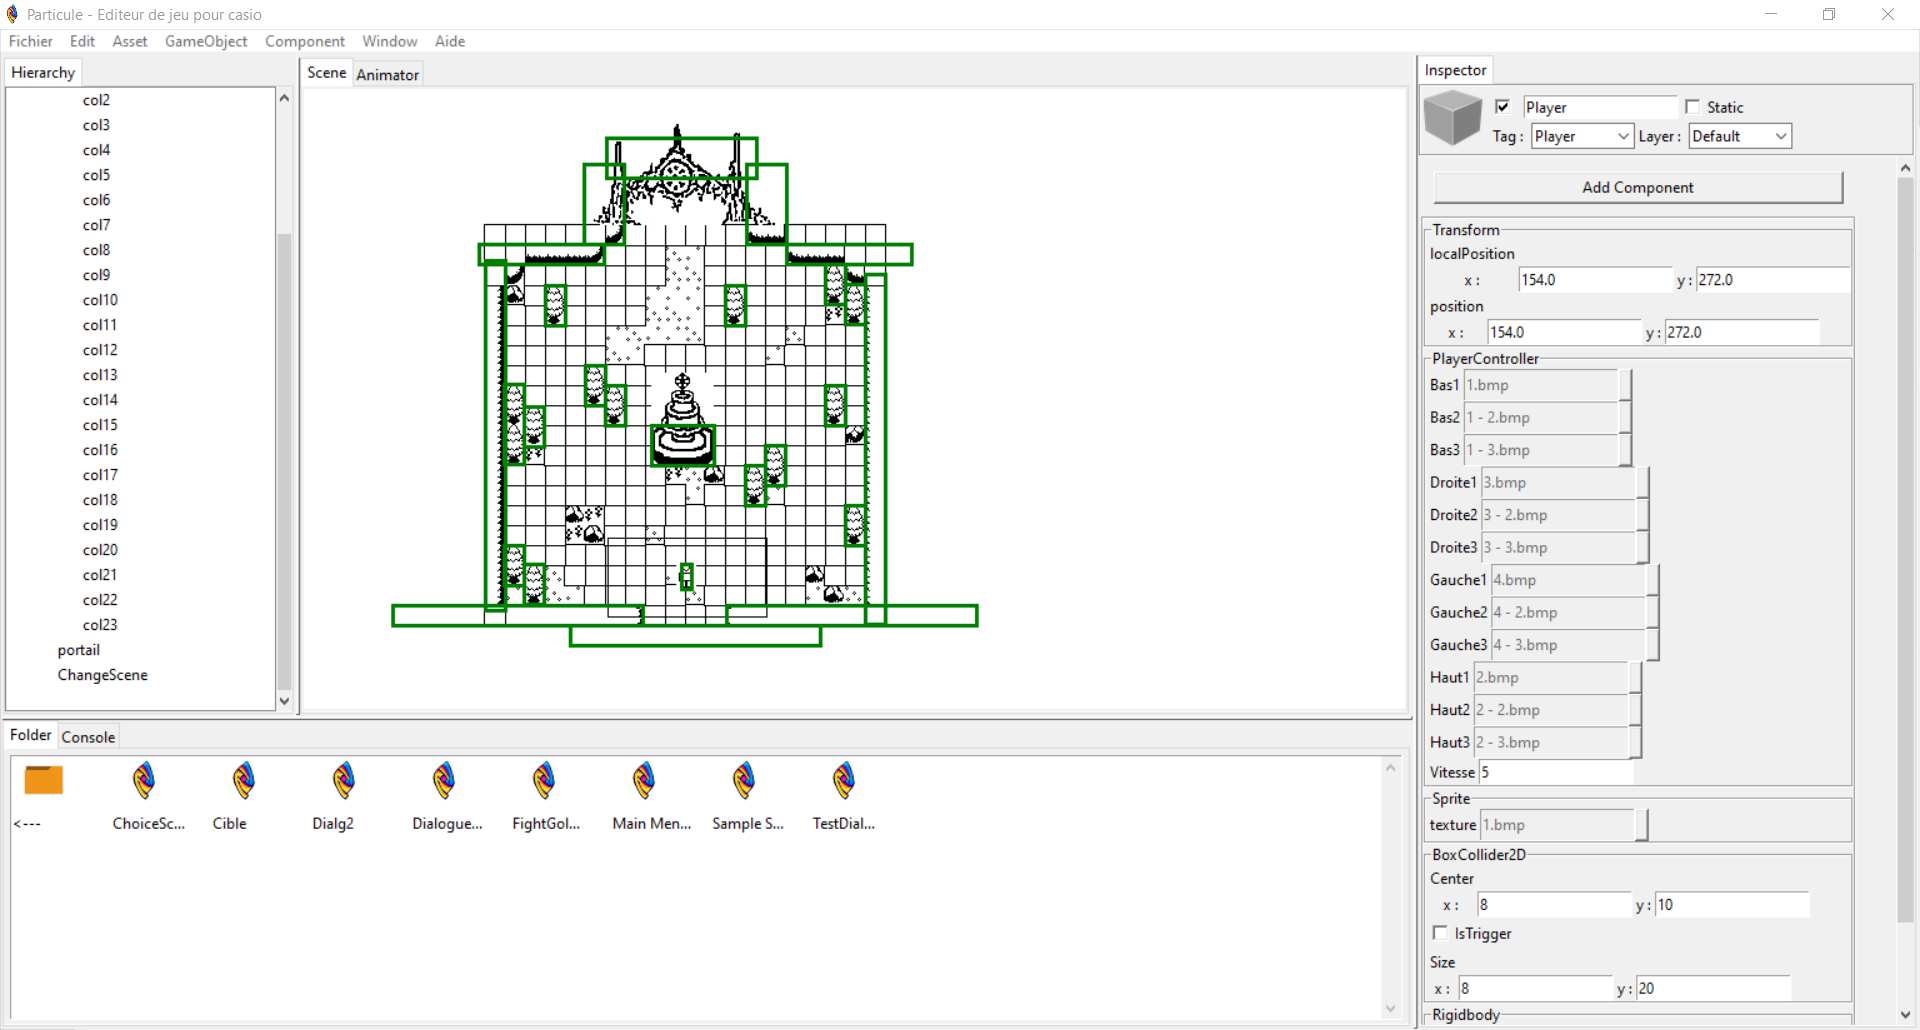Click browse button next to Bas1 field

click(1626, 385)
